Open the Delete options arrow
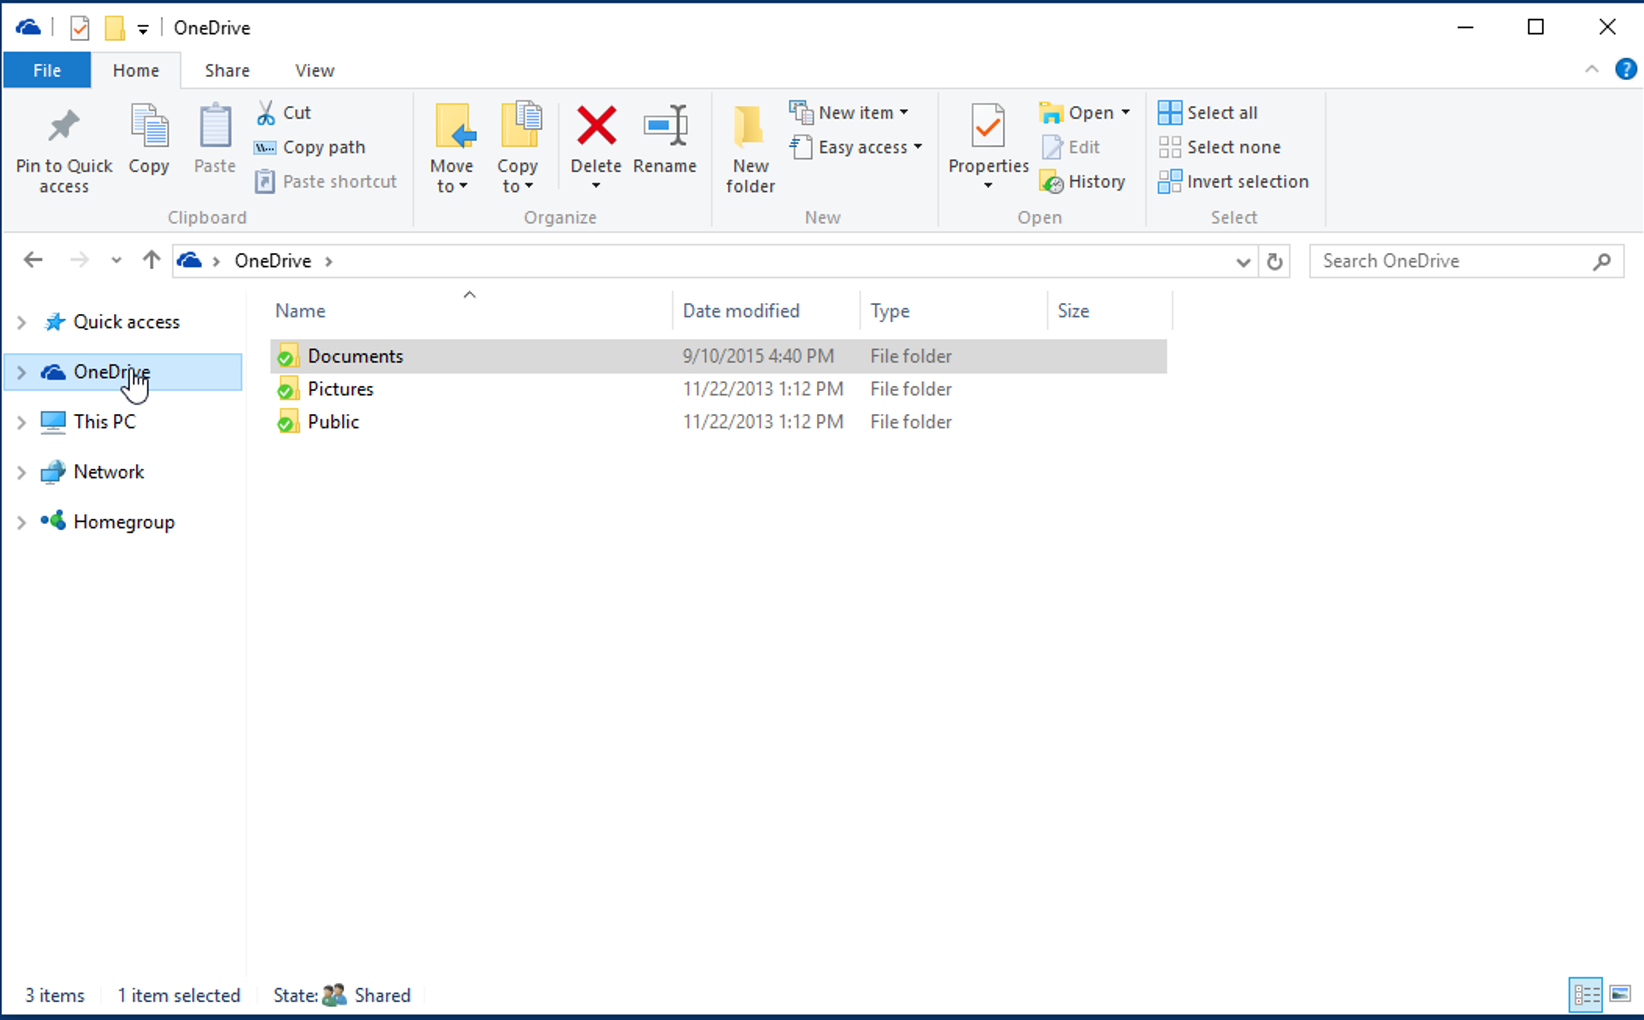Screen dimensions: 1644x1020 (x=596, y=186)
